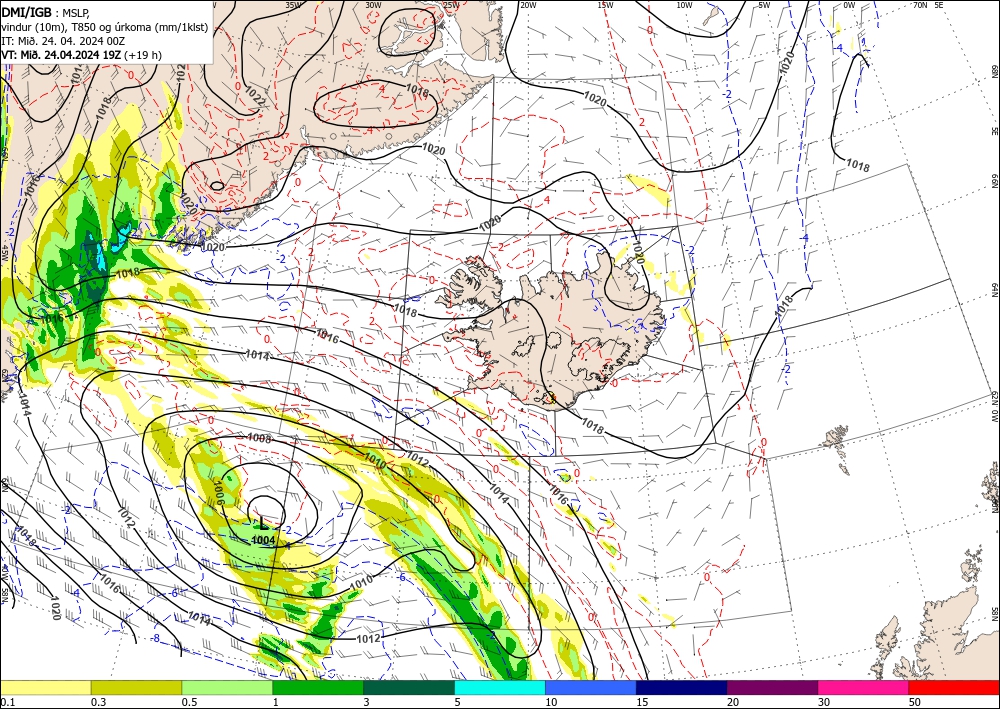Click the '30W' longitude label

pyautogui.click(x=374, y=5)
